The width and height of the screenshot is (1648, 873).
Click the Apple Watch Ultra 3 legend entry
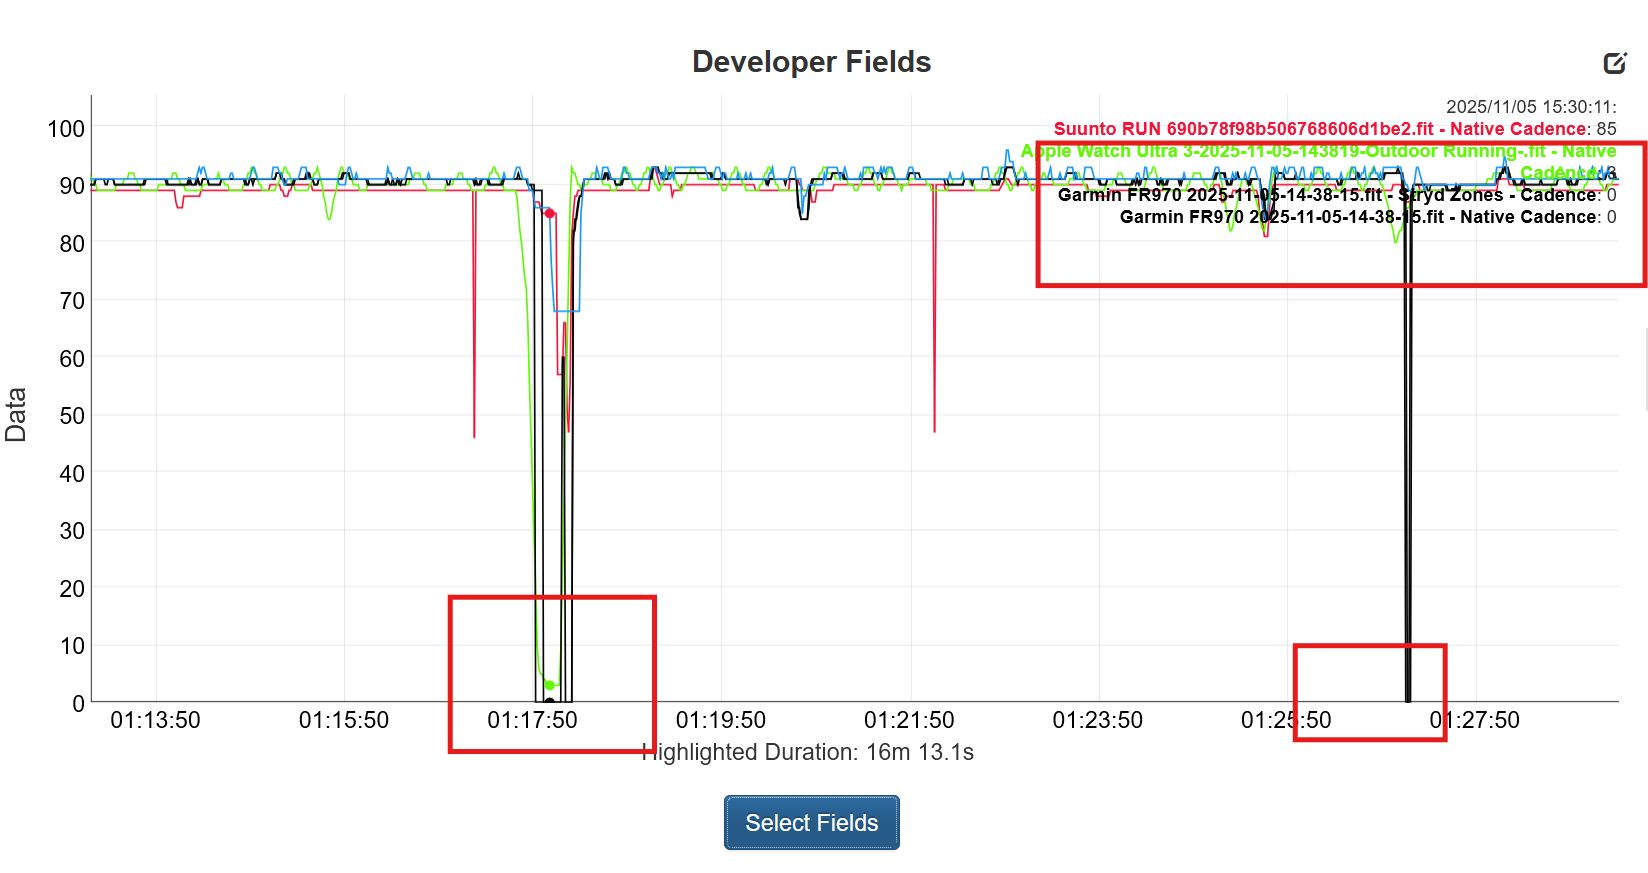pyautogui.click(x=1318, y=152)
